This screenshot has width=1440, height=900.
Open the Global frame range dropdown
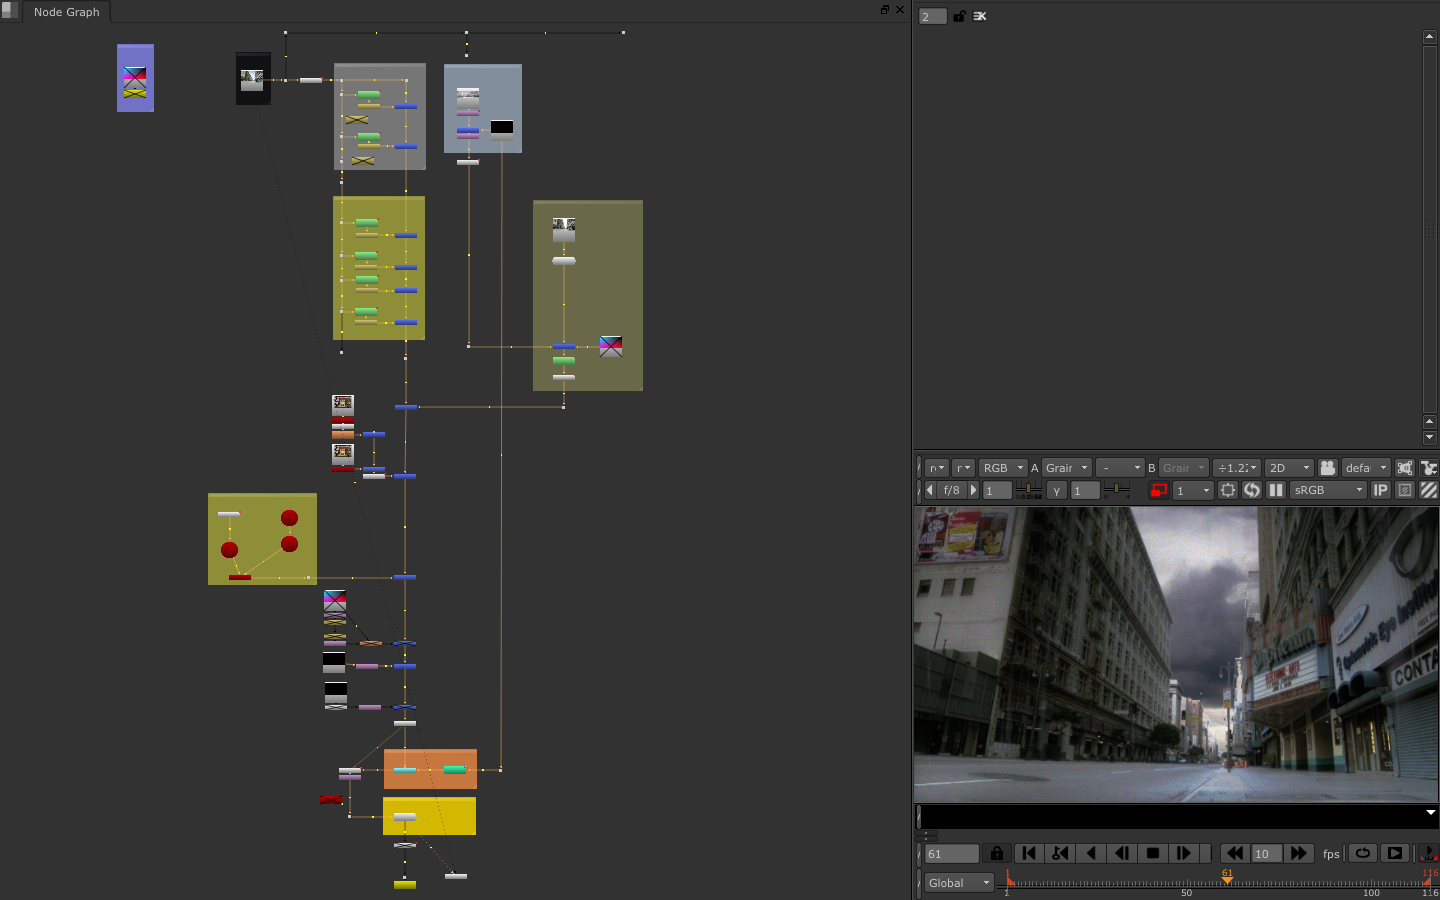coord(958,883)
